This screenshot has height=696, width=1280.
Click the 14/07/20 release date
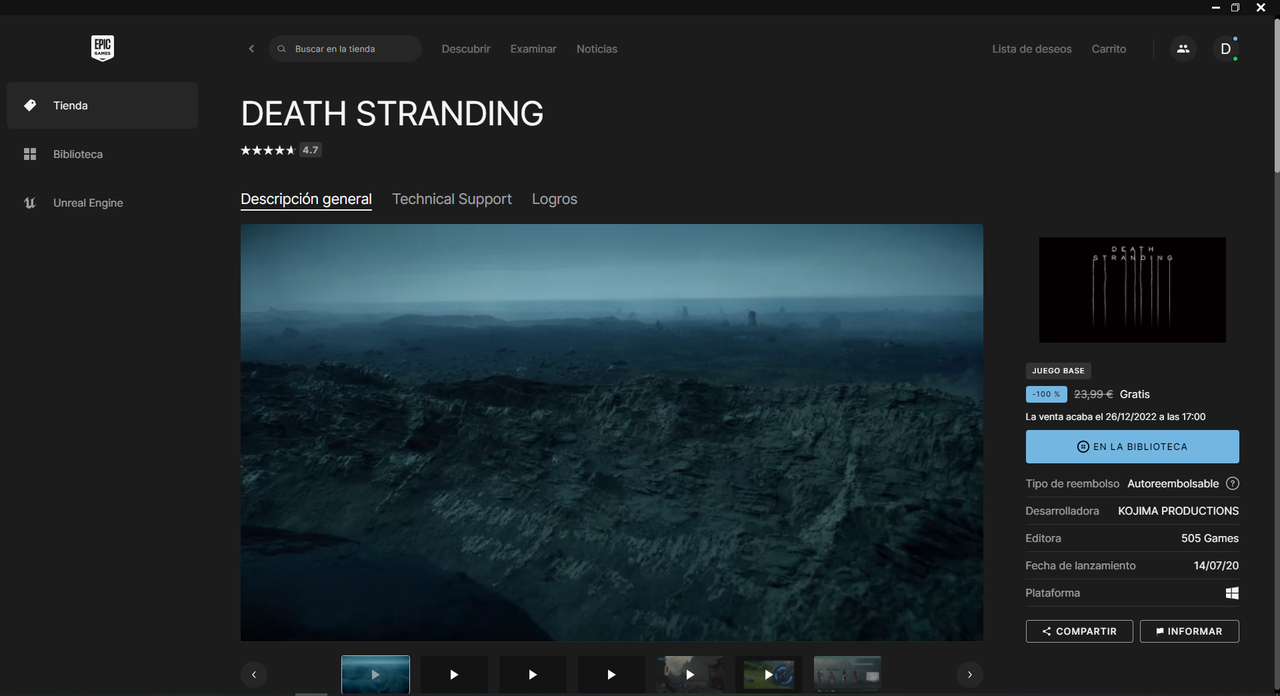click(x=1216, y=566)
